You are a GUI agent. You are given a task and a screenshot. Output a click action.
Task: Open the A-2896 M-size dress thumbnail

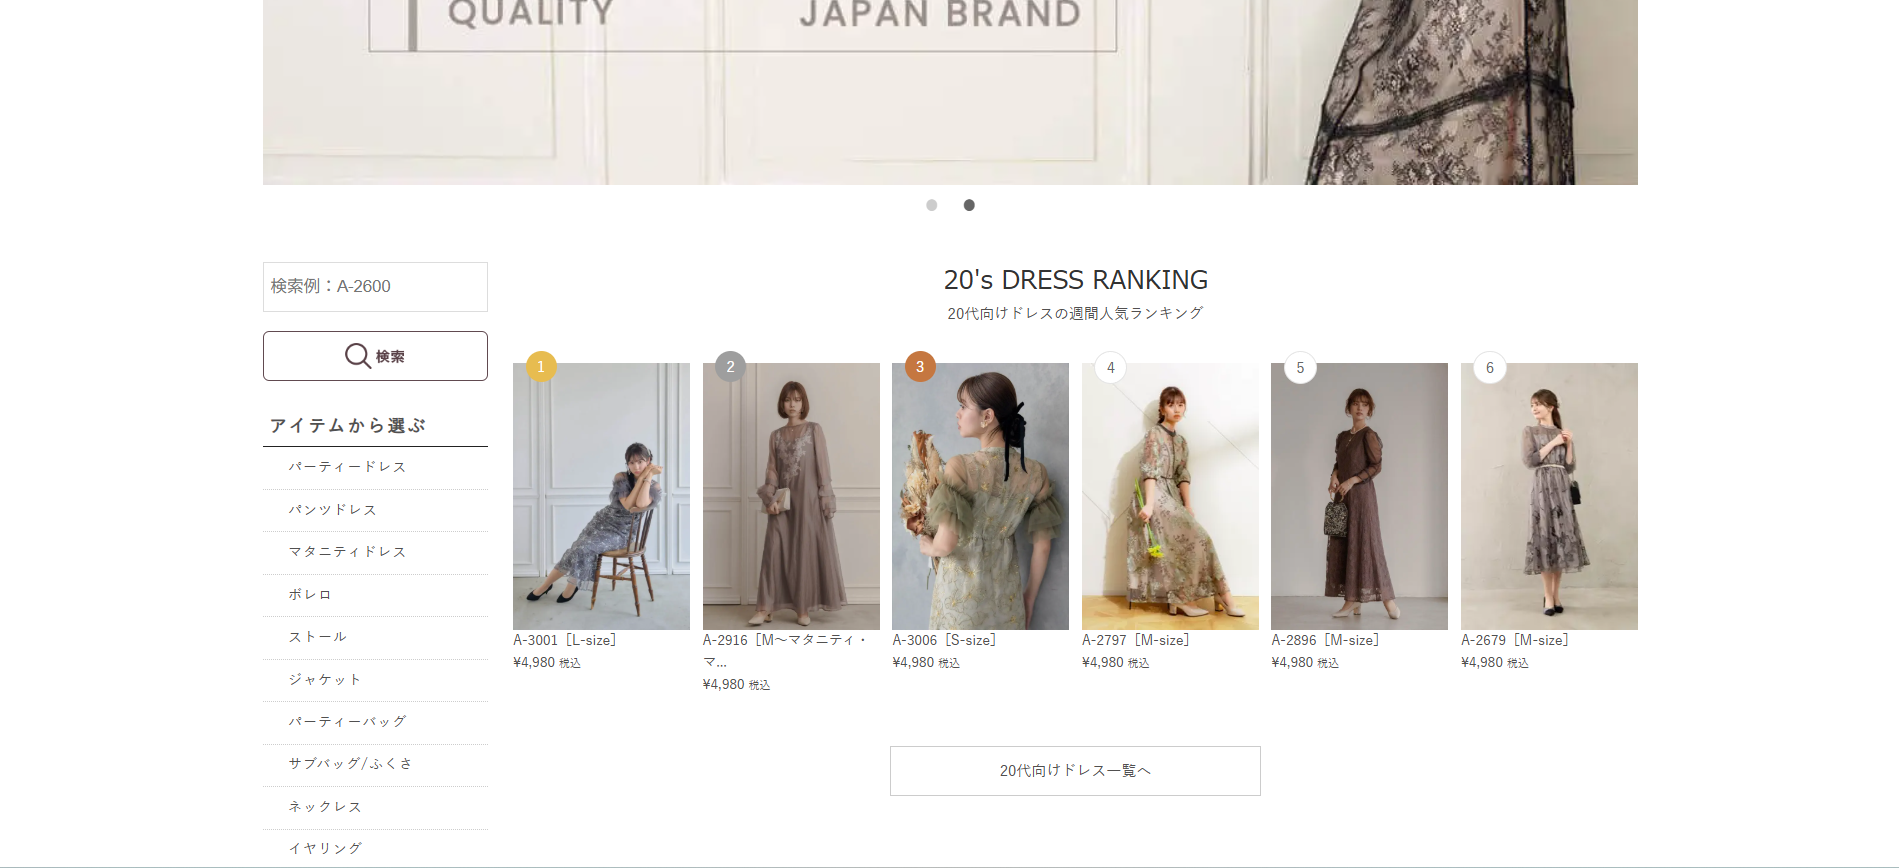click(1359, 496)
